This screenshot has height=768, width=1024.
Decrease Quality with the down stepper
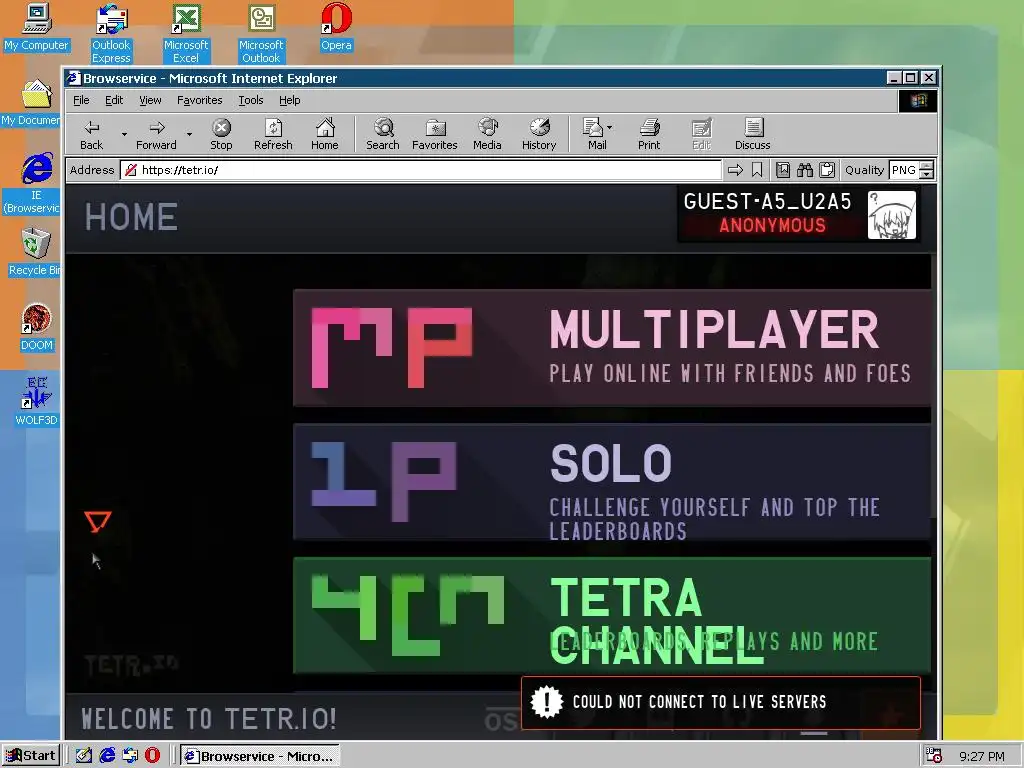[x=927, y=175]
